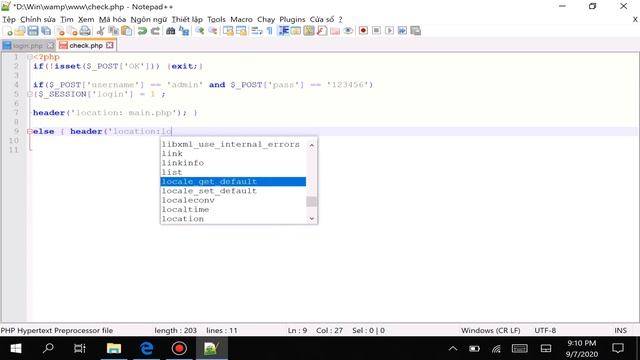640x360 pixels.
Task: Close the check.php tab
Action: tap(110, 45)
